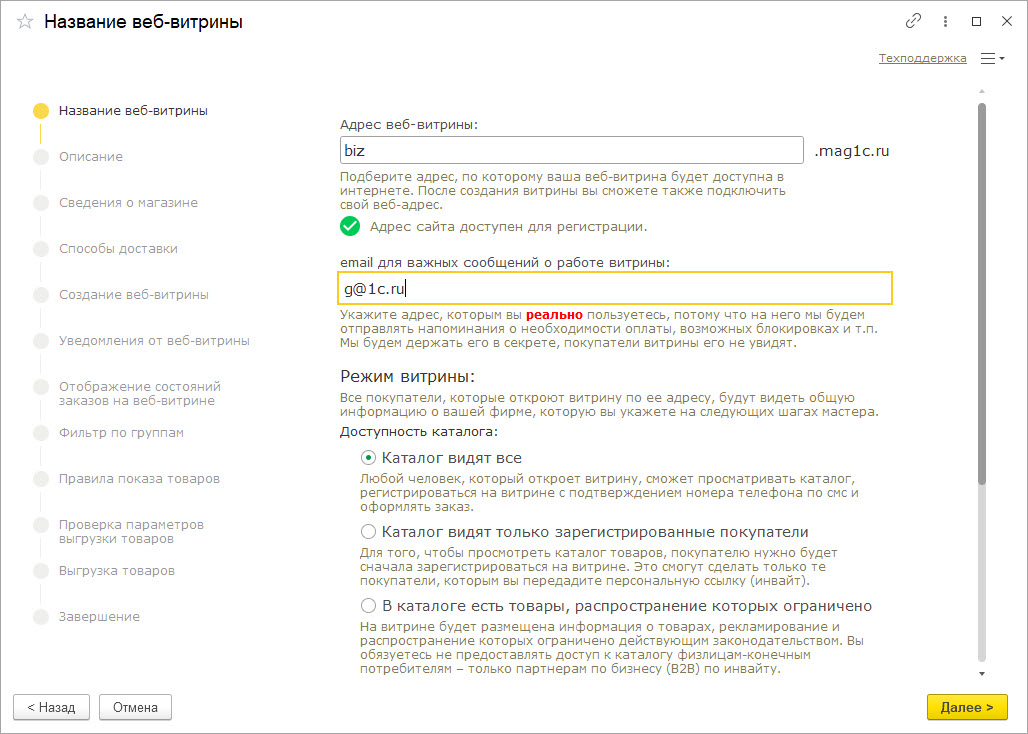Open the vertical three-dots menu
The height and width of the screenshot is (734, 1028).
click(945, 21)
